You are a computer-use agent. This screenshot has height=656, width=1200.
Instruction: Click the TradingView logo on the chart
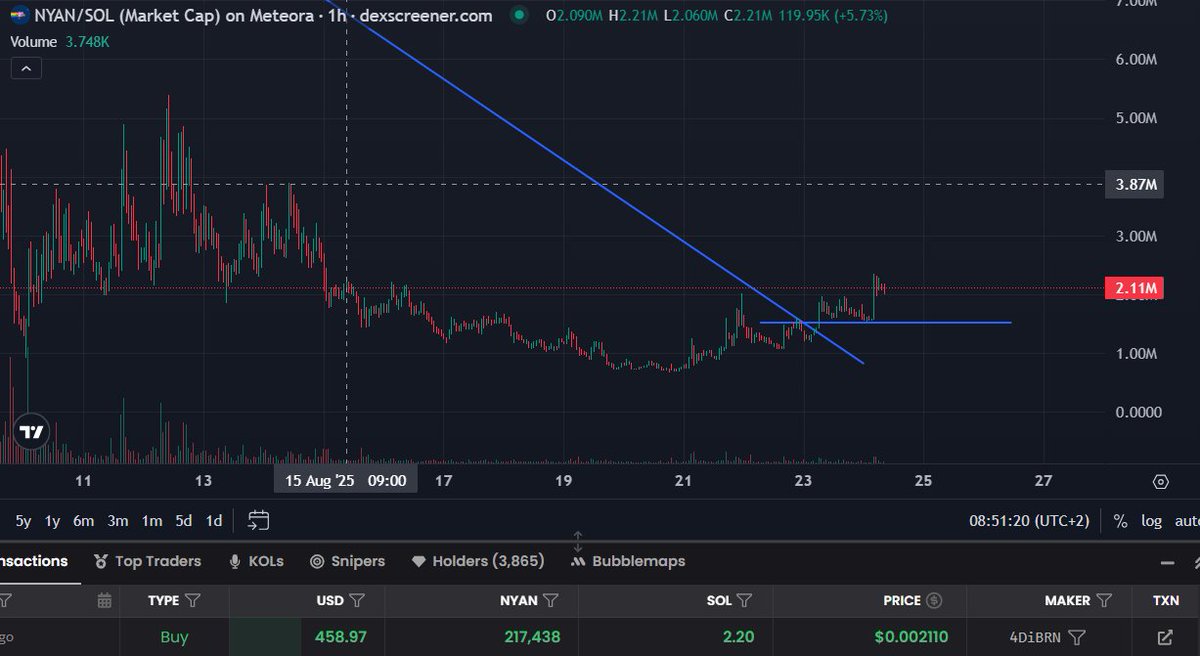coord(32,432)
